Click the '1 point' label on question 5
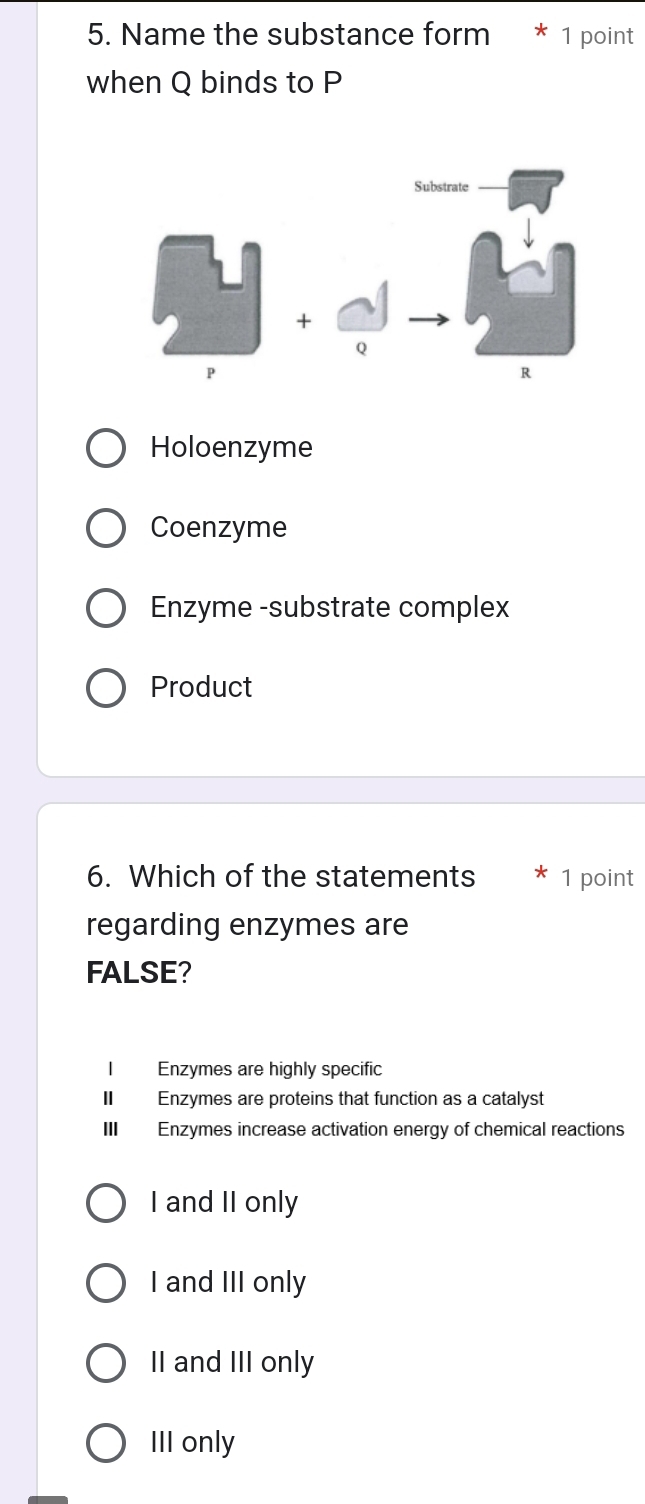Image resolution: width=645 pixels, height=1504 pixels. 599,36
